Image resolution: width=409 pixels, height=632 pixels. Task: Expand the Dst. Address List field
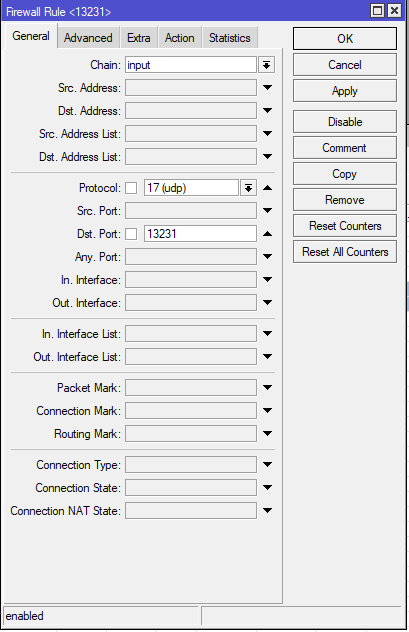click(x=268, y=156)
